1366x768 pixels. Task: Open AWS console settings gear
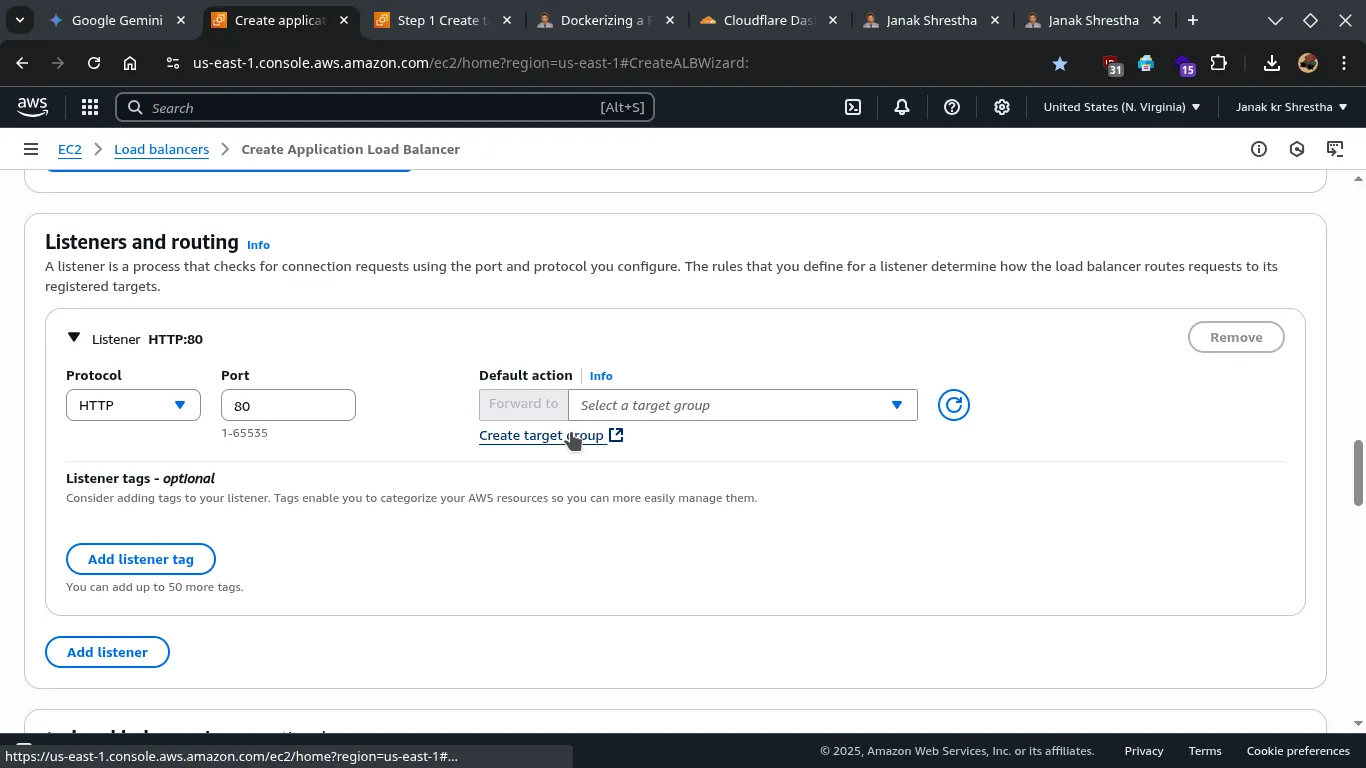coord(1002,107)
